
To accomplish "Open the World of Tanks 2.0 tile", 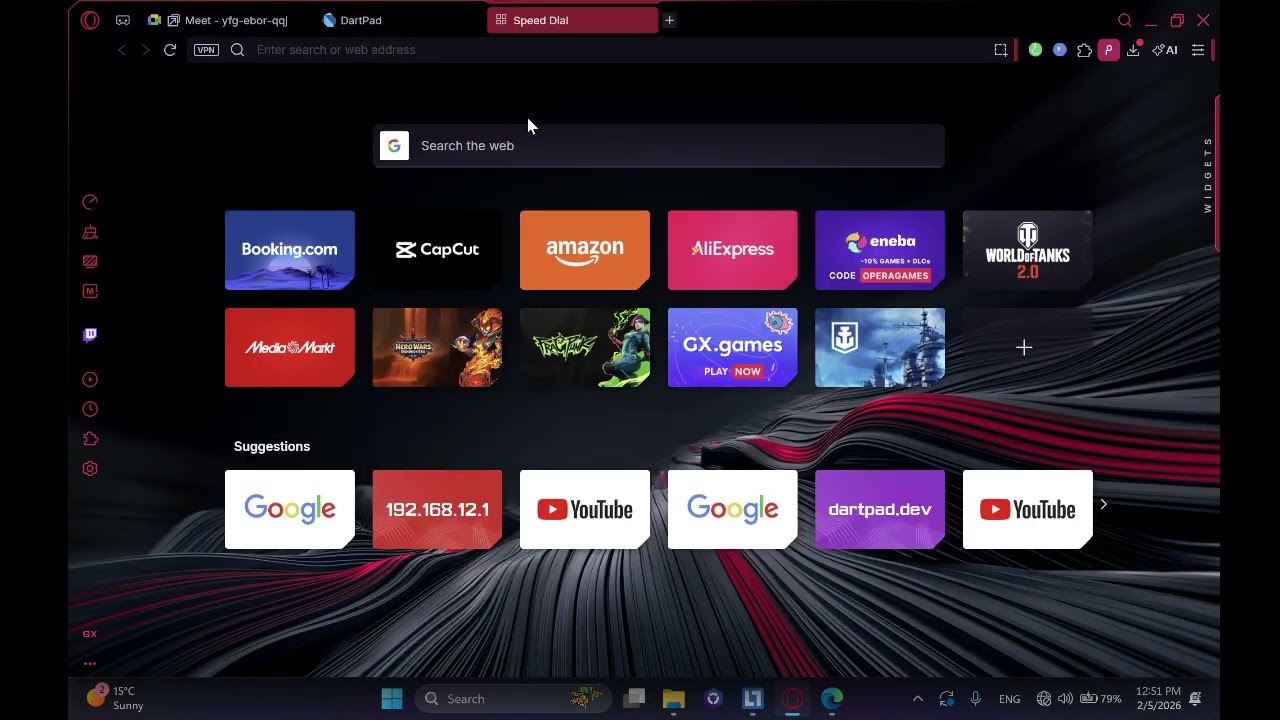I will point(1028,250).
